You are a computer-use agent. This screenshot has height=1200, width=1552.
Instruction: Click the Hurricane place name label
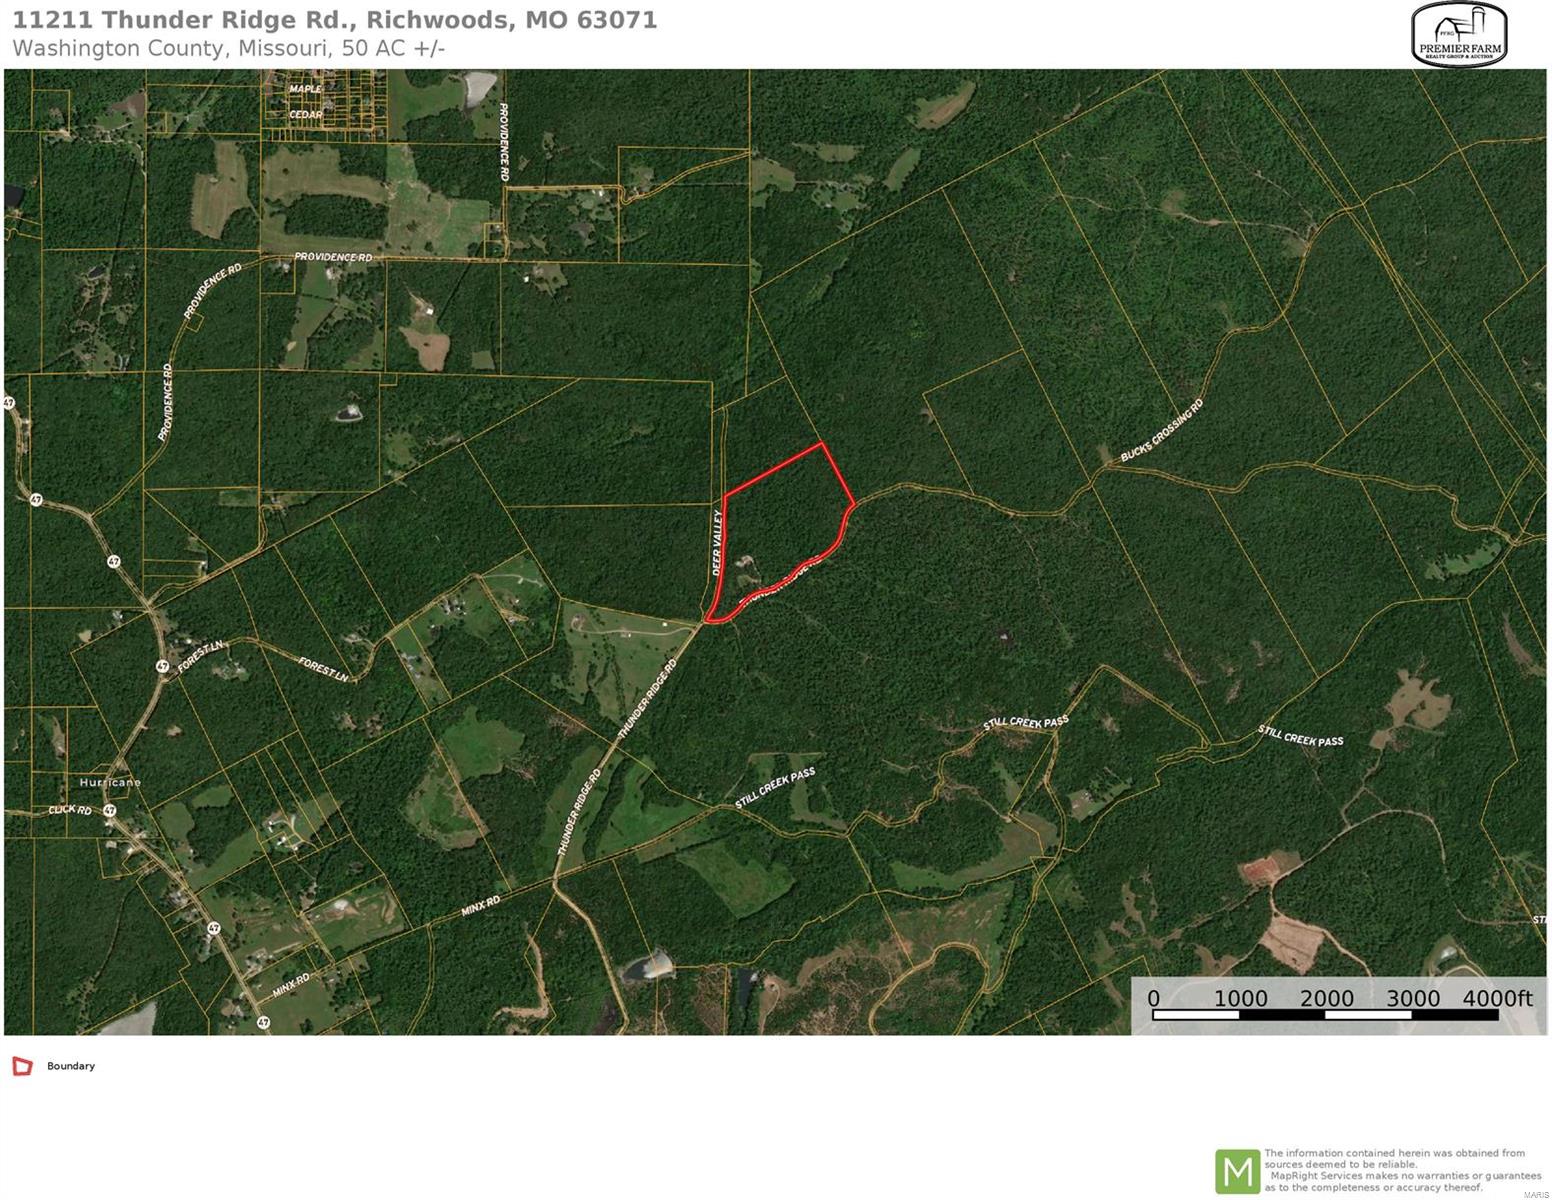click(110, 782)
